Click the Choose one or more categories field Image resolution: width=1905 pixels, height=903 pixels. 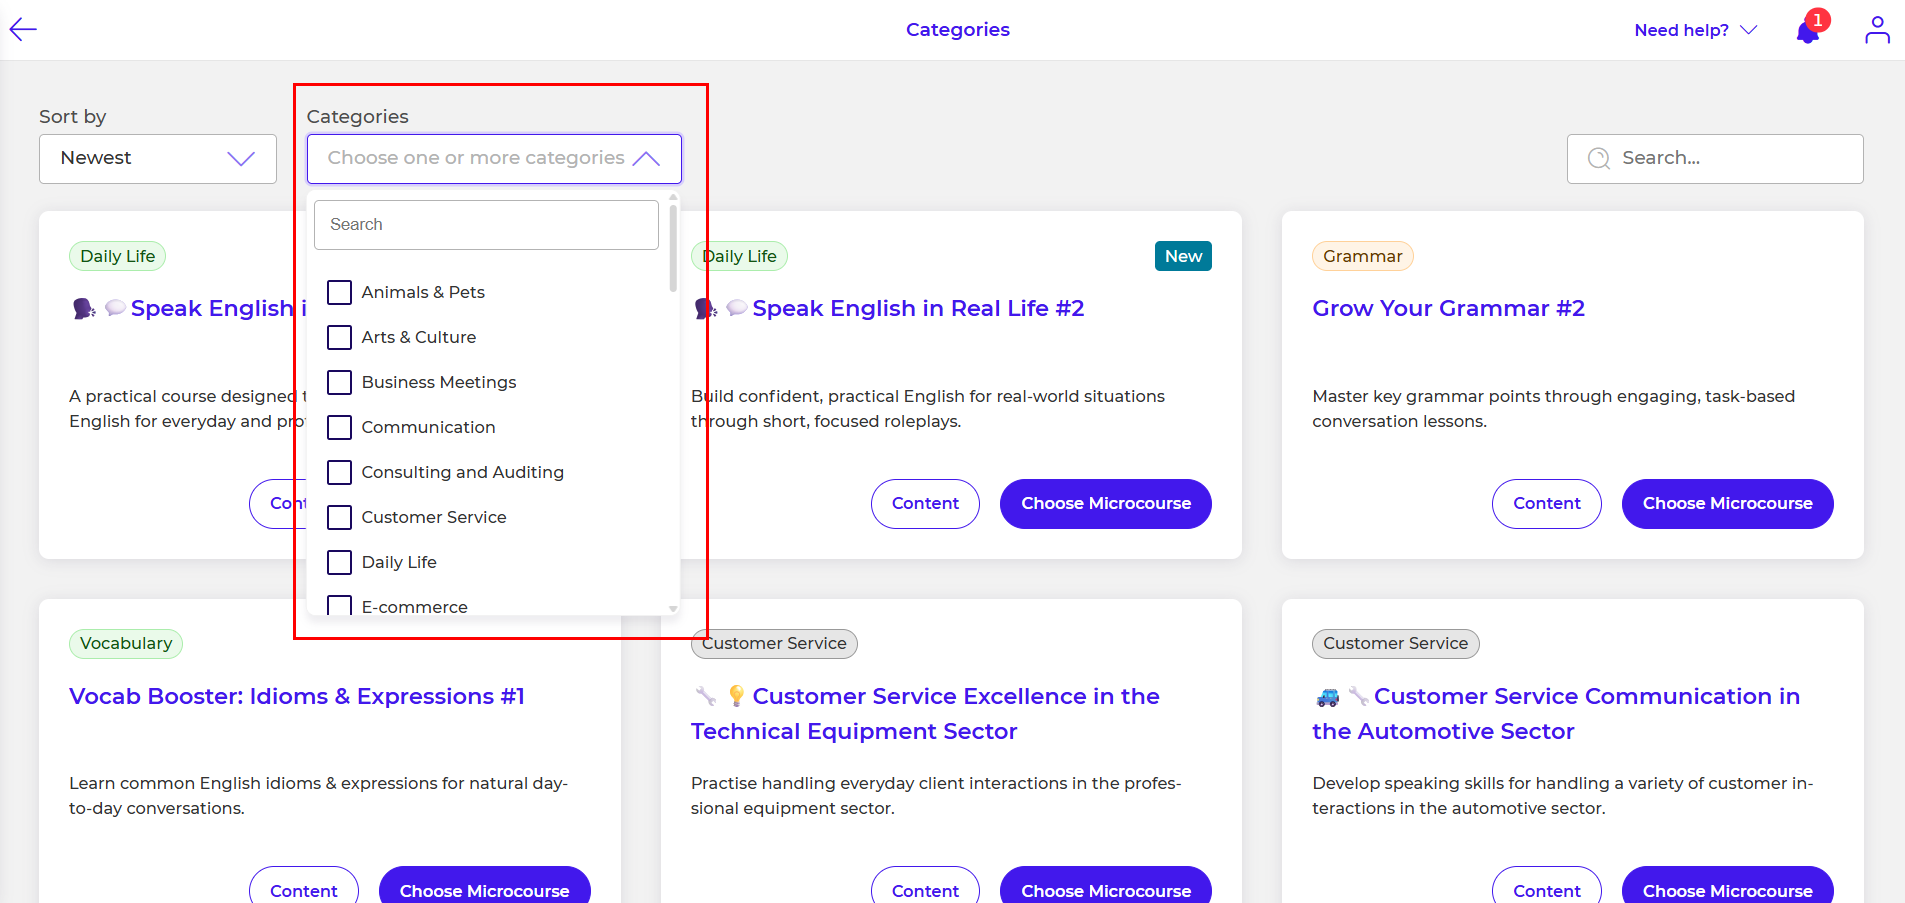tap(475, 159)
